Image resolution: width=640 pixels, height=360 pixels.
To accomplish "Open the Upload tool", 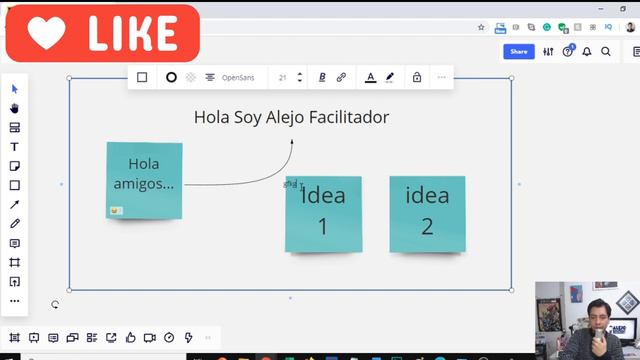I will pos(15,282).
